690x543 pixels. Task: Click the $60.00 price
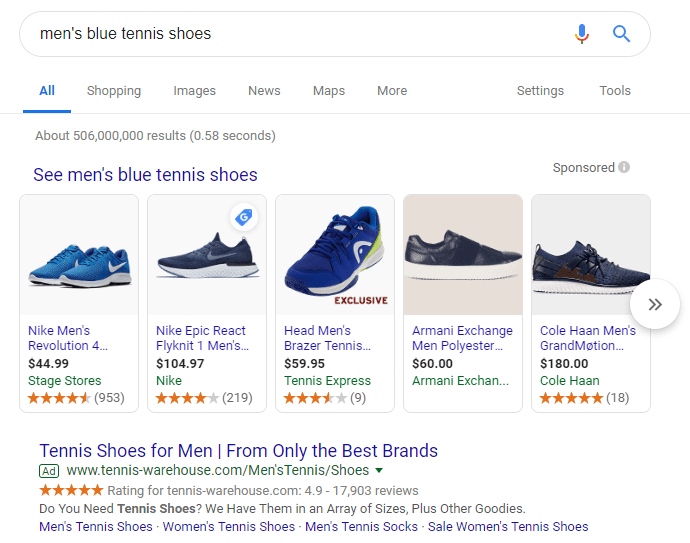[x=432, y=363]
